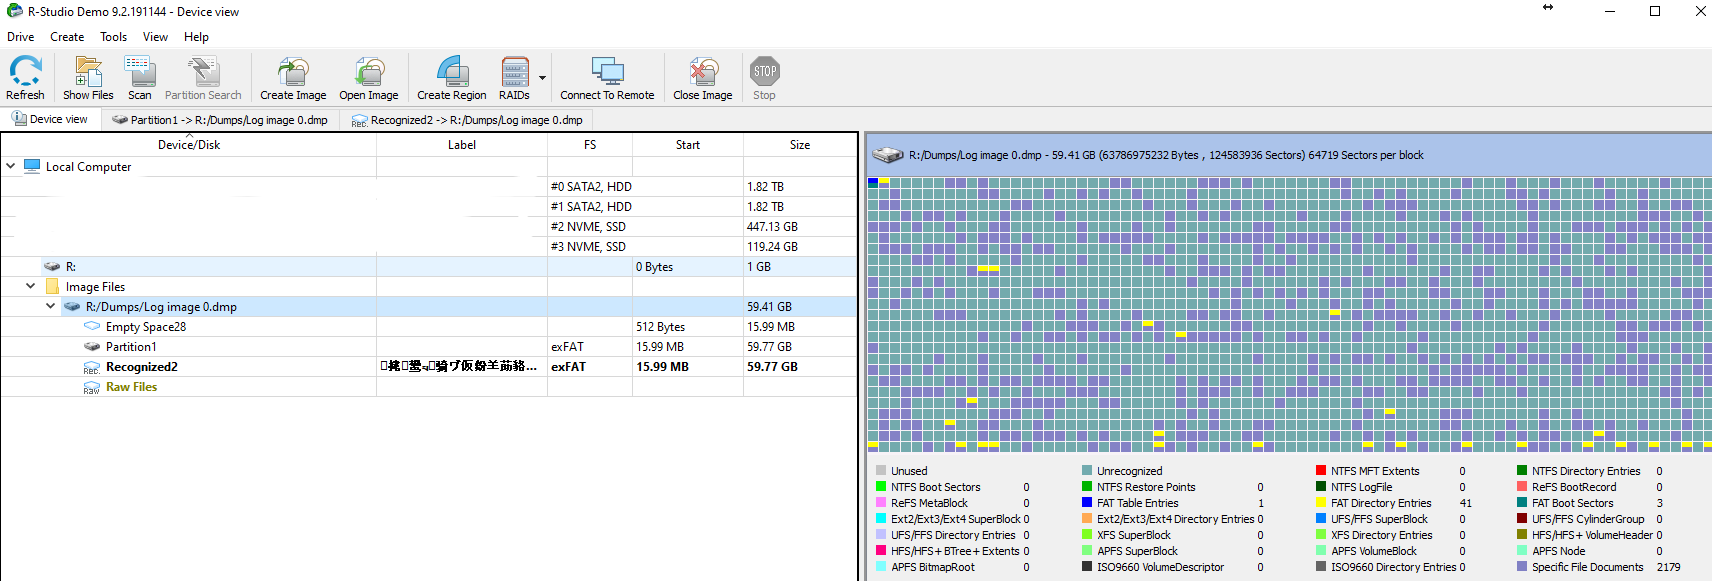This screenshot has width=1712, height=581.
Task: Select the #3 NVME, SSD row
Action: click(x=428, y=247)
